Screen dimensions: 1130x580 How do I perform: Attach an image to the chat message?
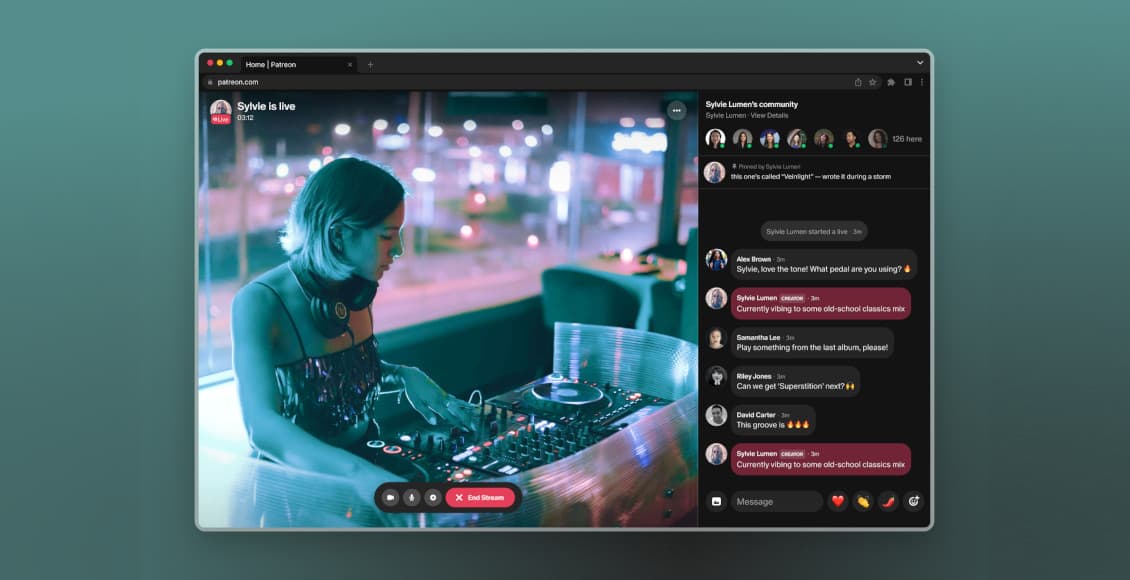tap(716, 501)
